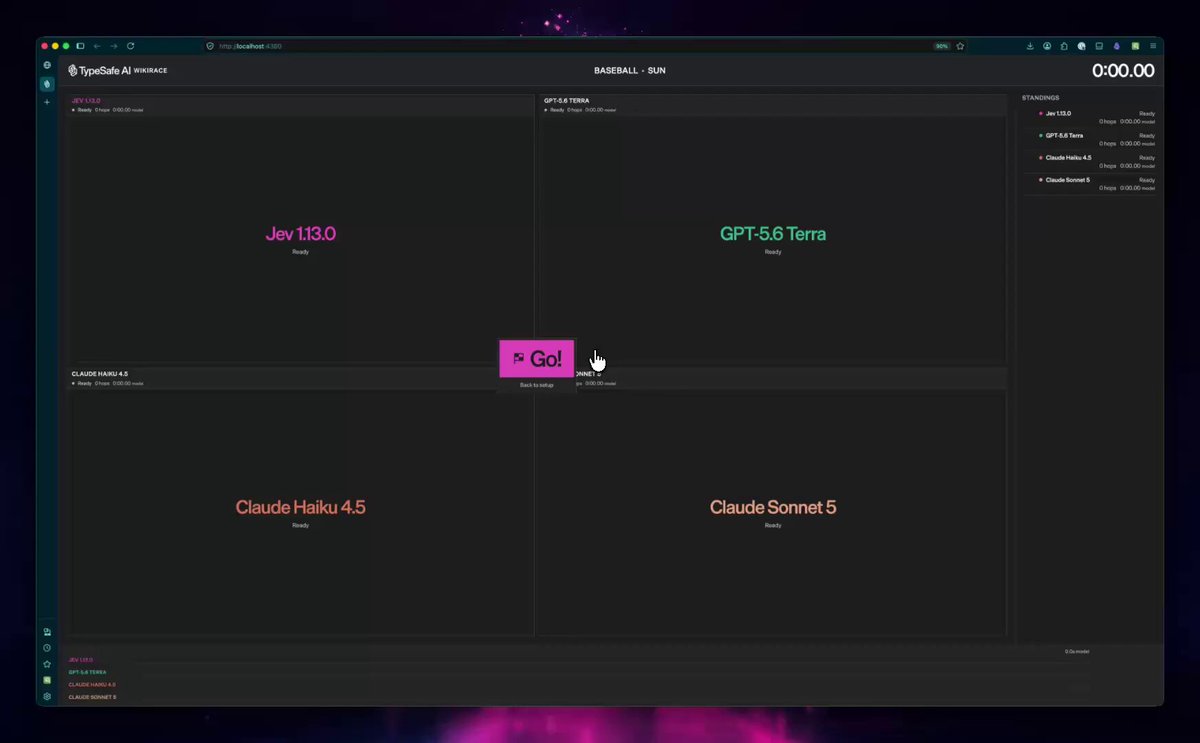The height and width of the screenshot is (743, 1200).
Task: Click the large Jev 1.13.0 pane title
Action: tap(300, 234)
